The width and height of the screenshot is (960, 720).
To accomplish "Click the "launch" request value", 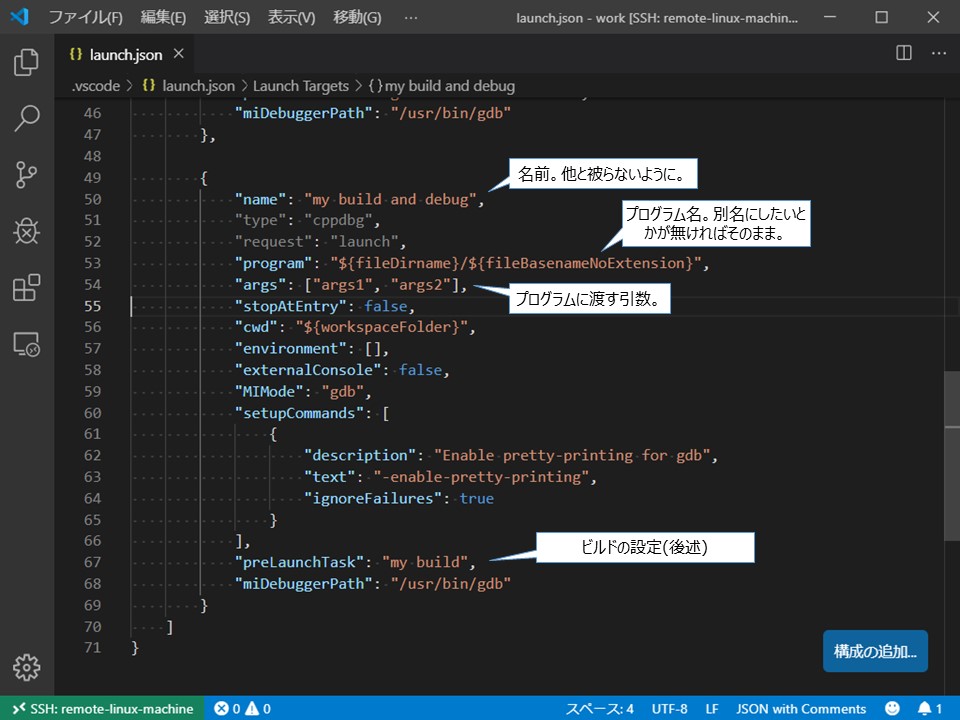I will point(364,241).
